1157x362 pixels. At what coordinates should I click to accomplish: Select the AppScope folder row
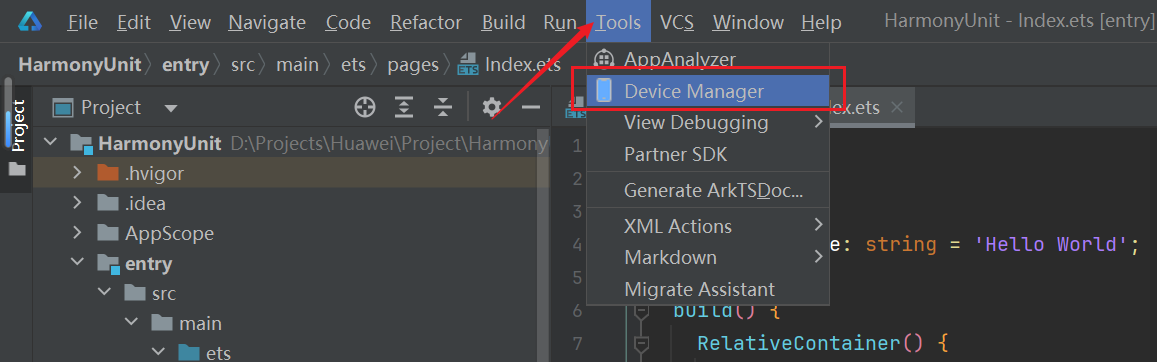(x=291, y=234)
